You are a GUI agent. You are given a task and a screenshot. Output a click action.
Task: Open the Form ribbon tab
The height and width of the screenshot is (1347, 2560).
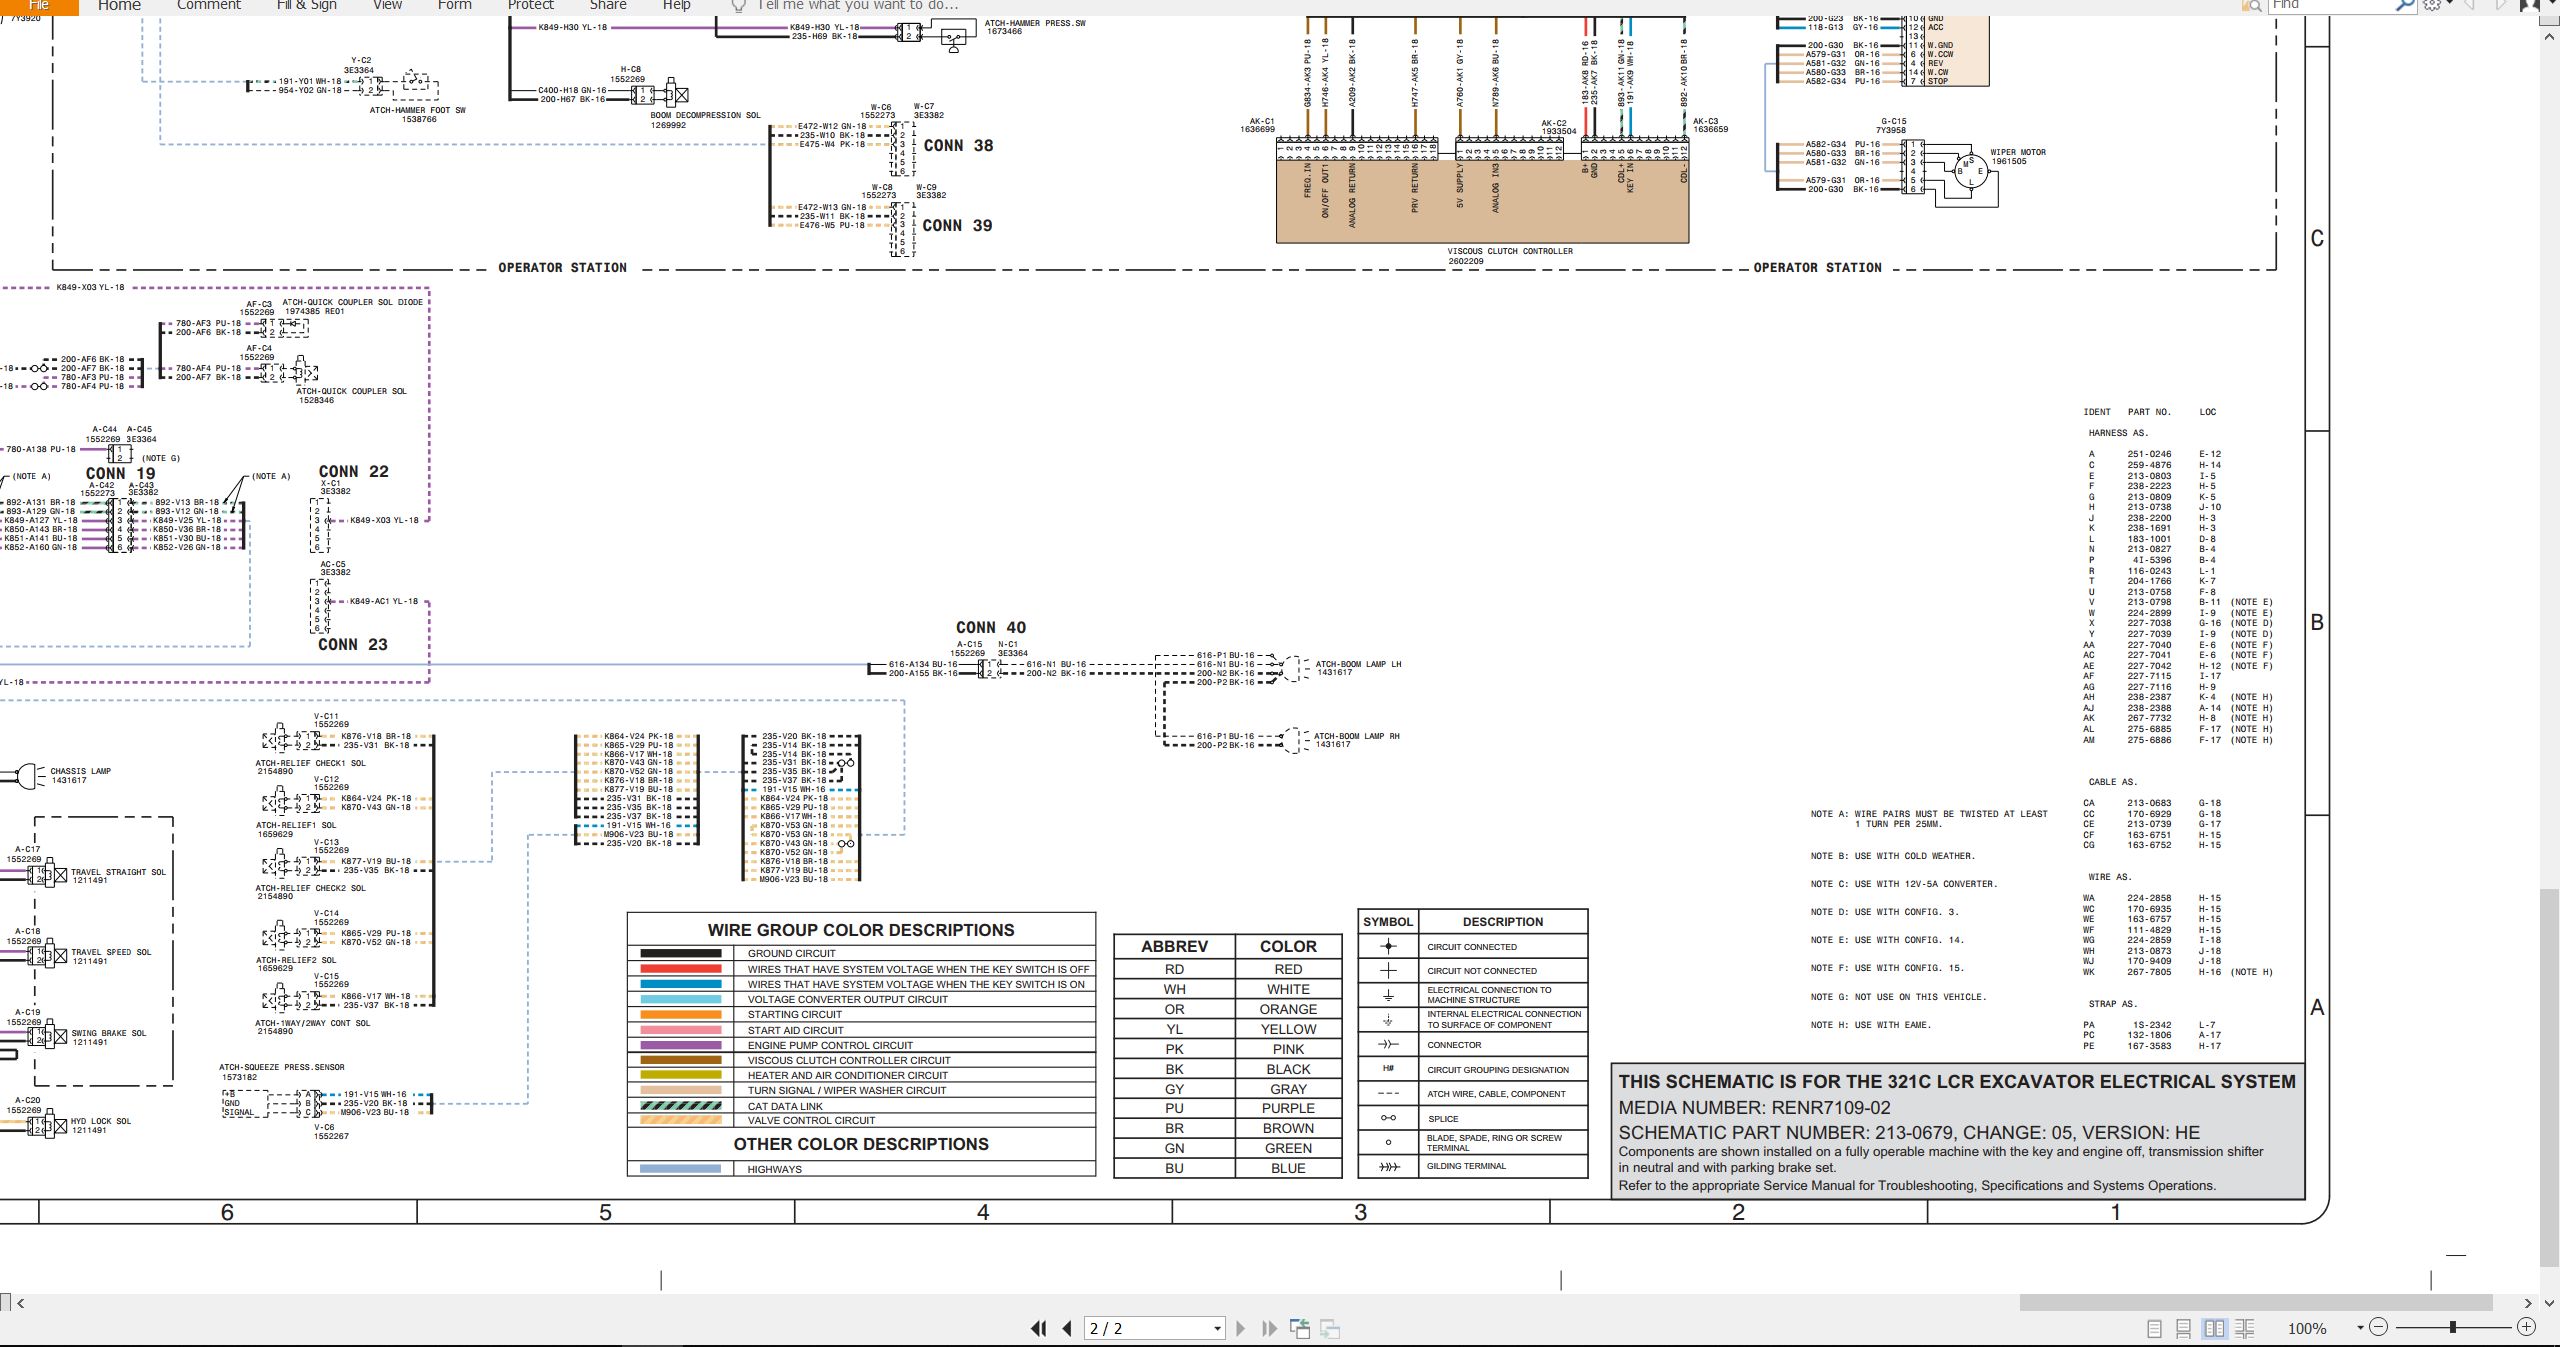tap(454, 5)
